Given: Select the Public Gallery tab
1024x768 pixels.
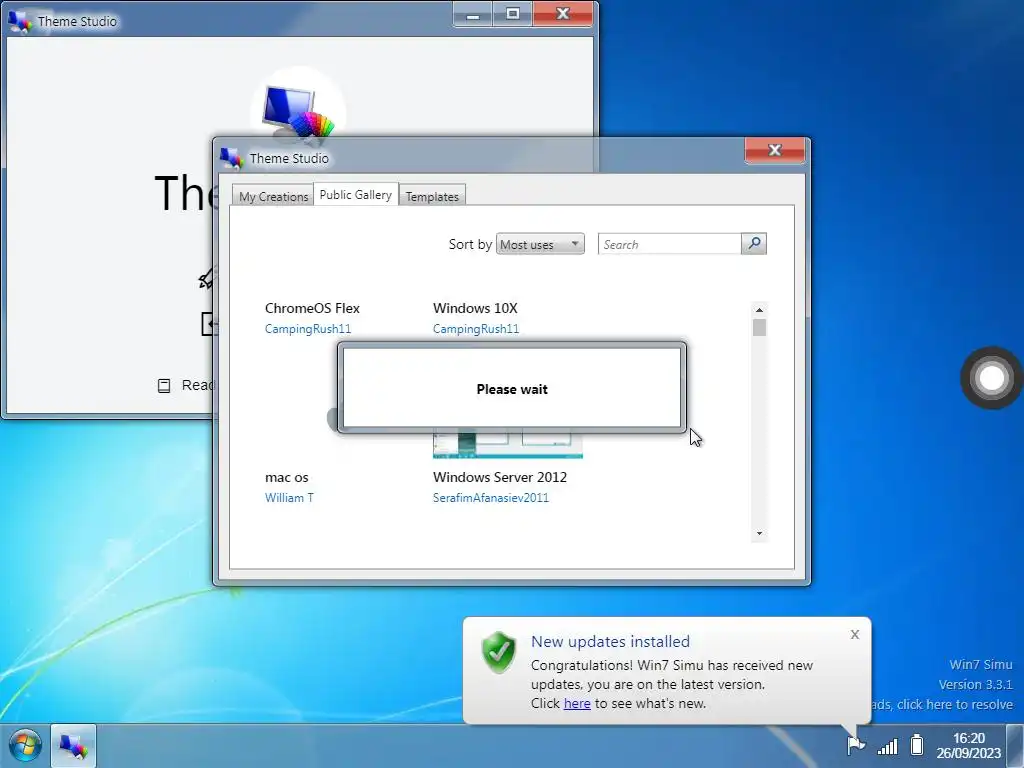Looking at the screenshot, I should [356, 195].
